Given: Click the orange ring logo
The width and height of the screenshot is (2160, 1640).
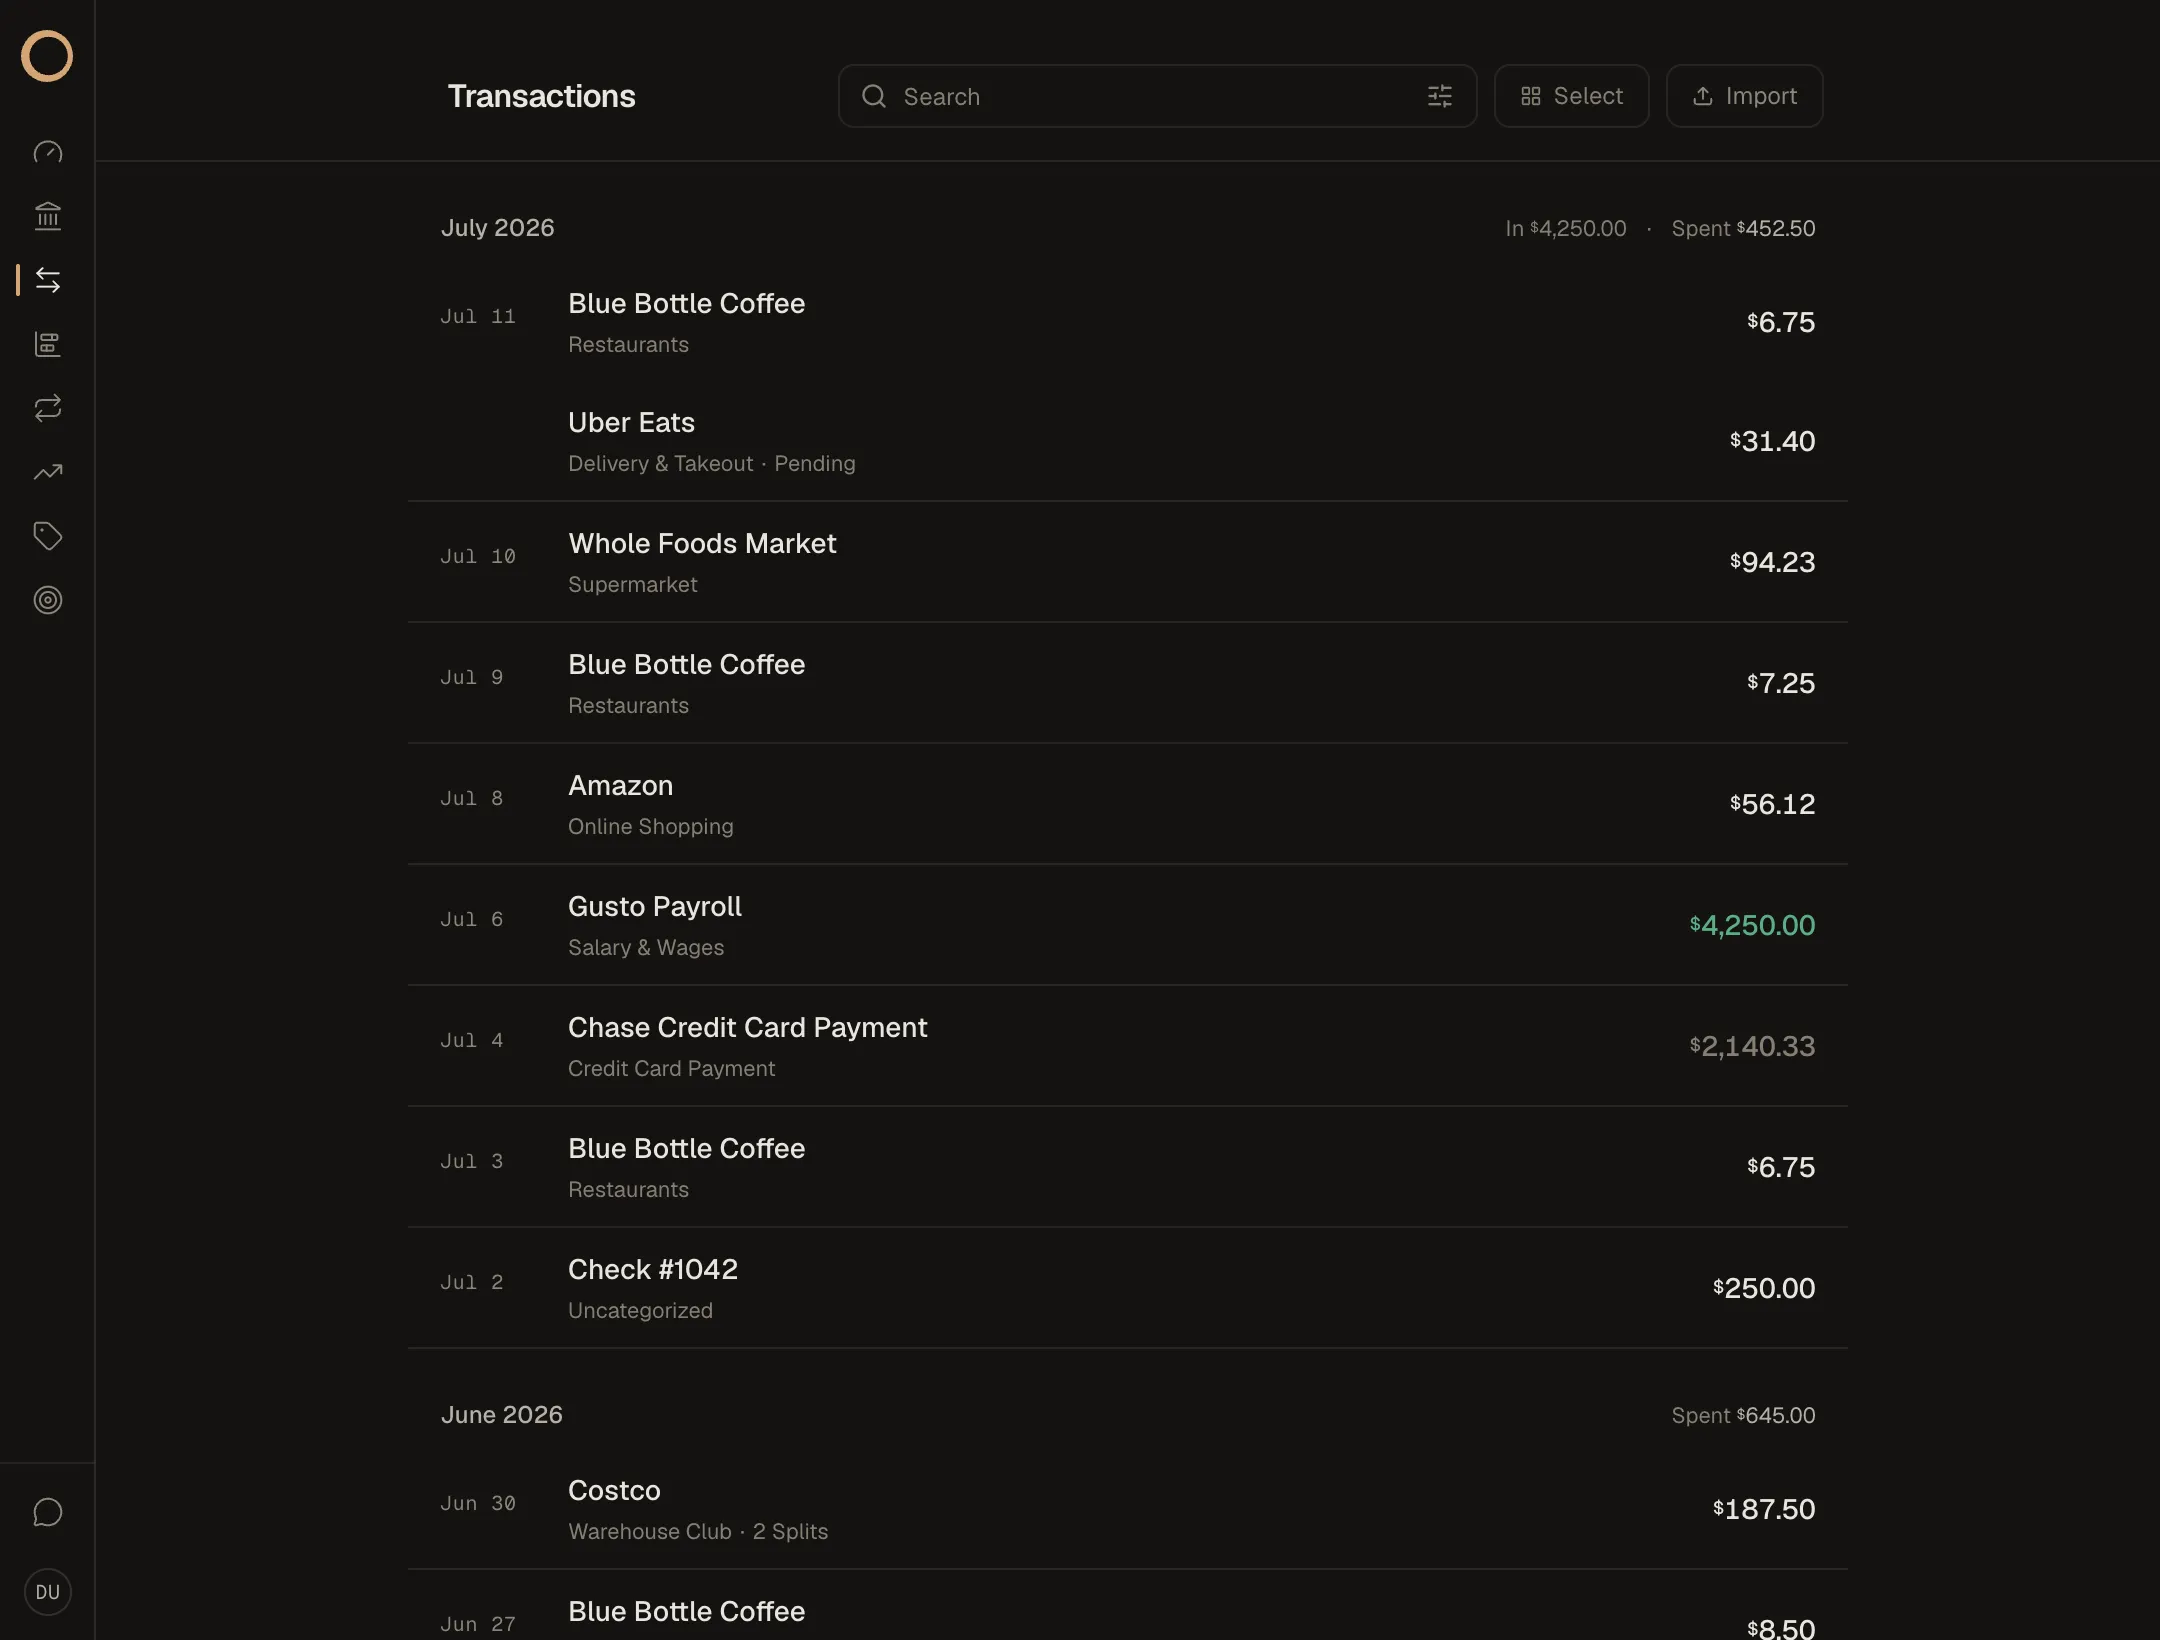Looking at the screenshot, I should 47,56.
